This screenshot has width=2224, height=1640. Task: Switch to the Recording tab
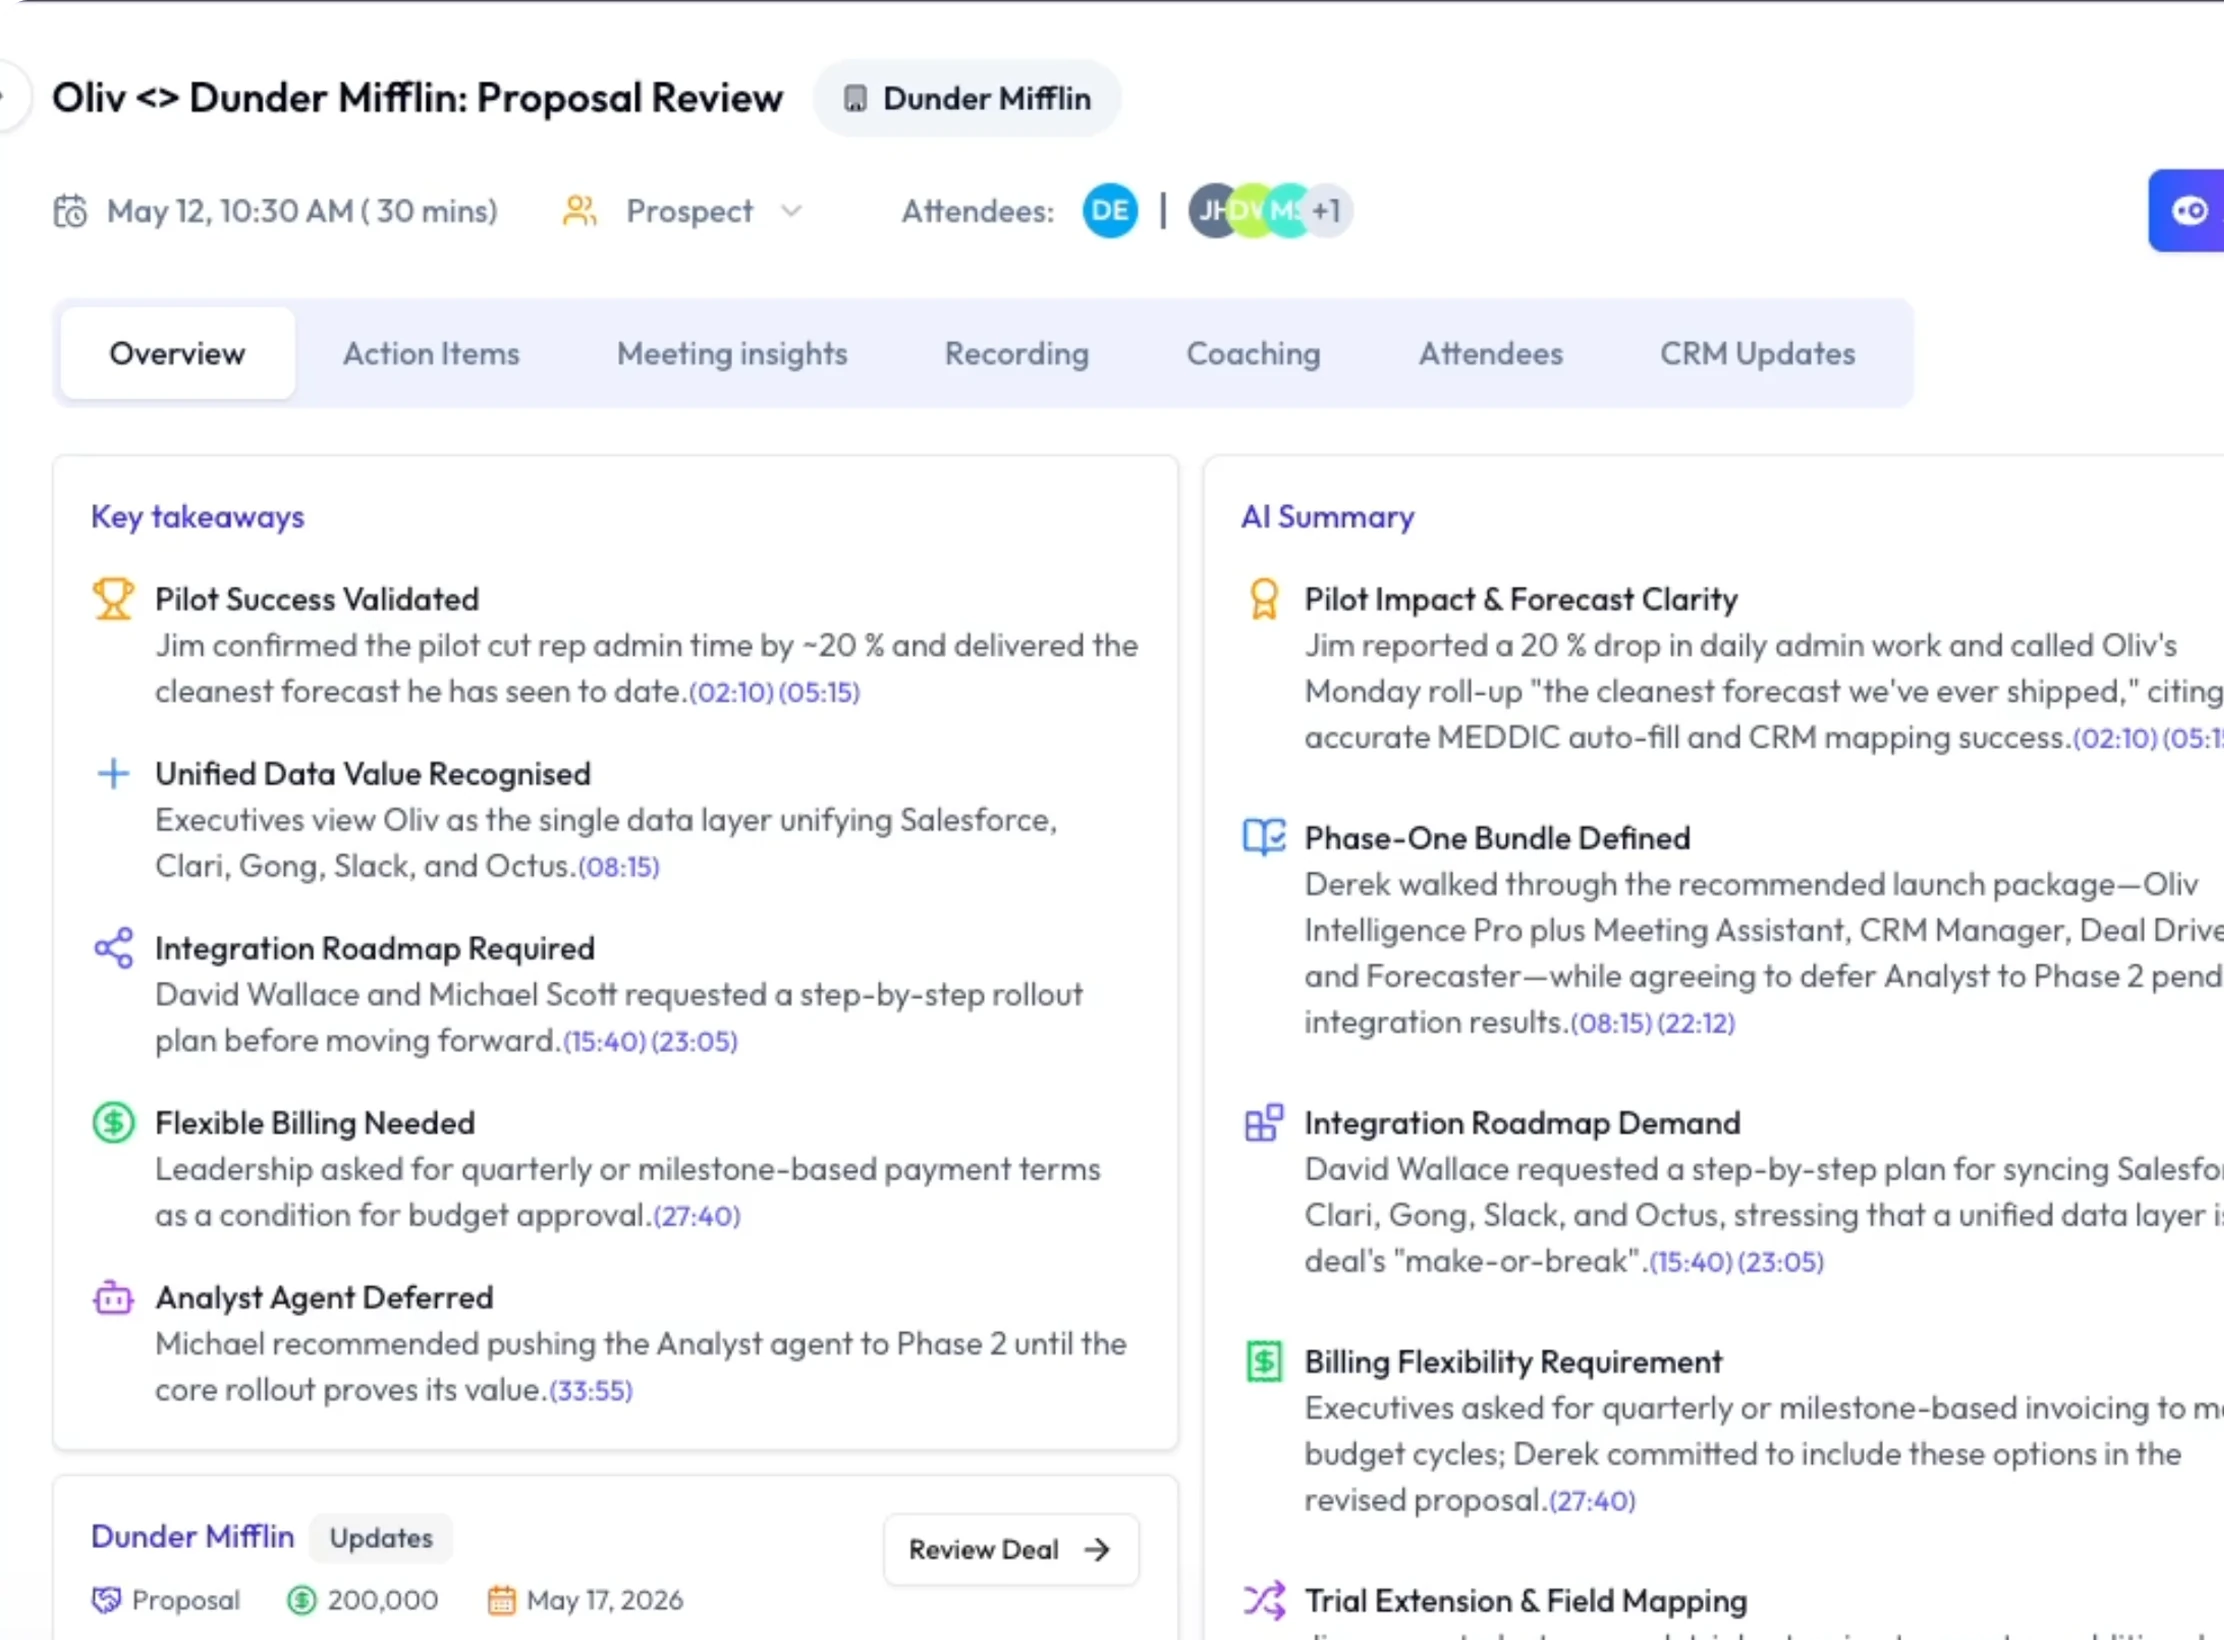point(1017,353)
